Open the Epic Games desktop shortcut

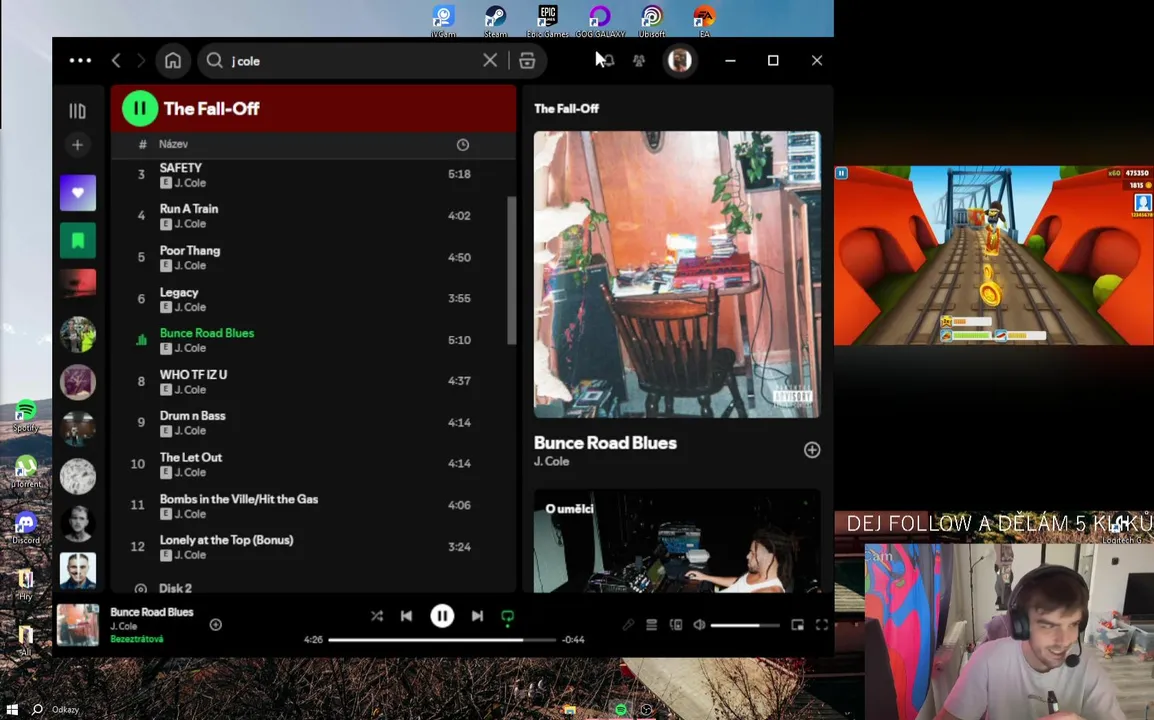click(547, 21)
